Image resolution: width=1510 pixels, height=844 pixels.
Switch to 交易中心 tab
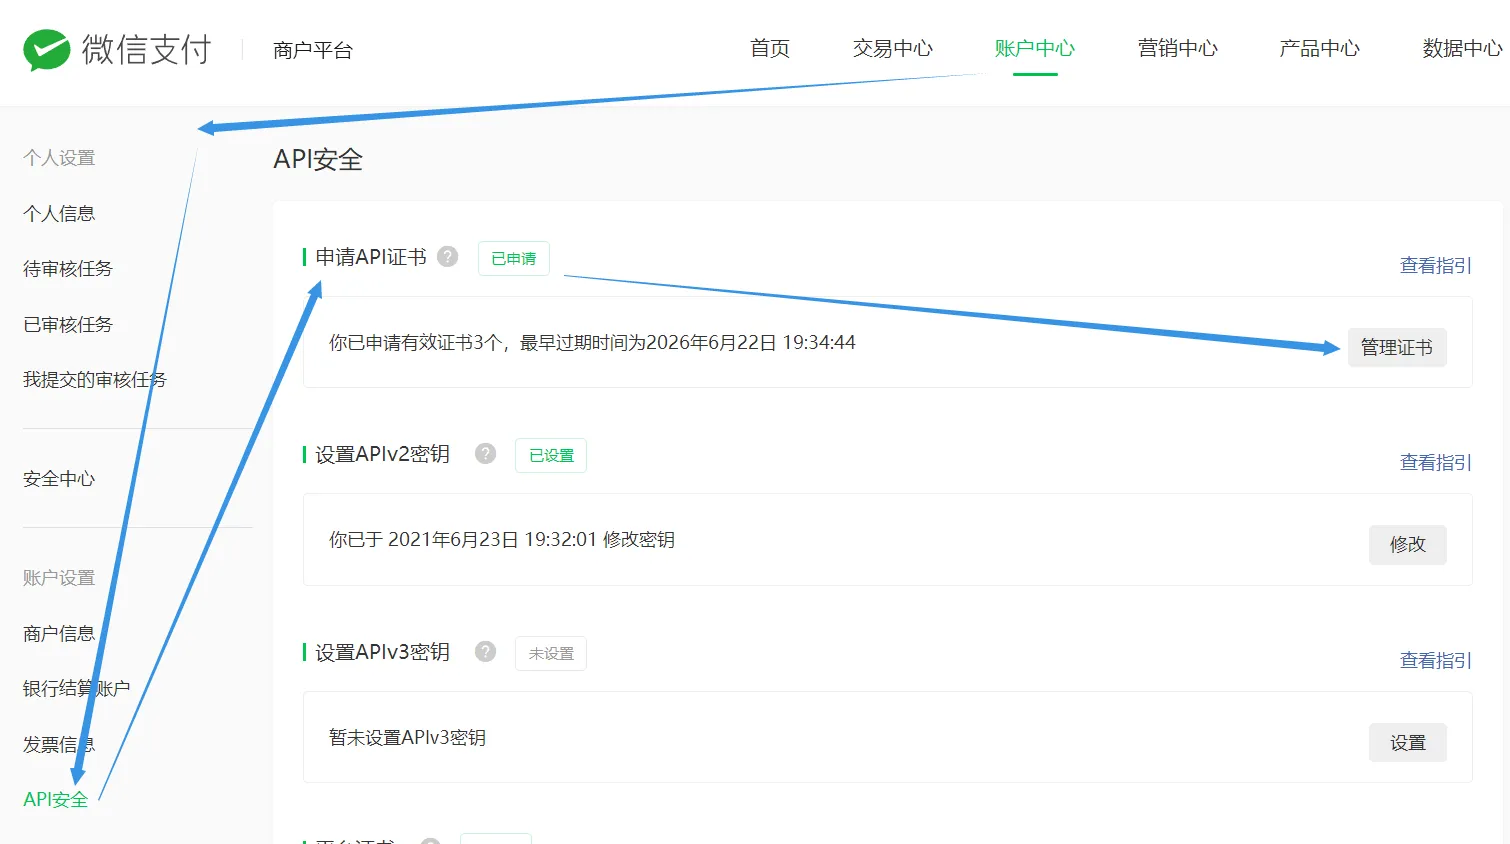click(892, 48)
